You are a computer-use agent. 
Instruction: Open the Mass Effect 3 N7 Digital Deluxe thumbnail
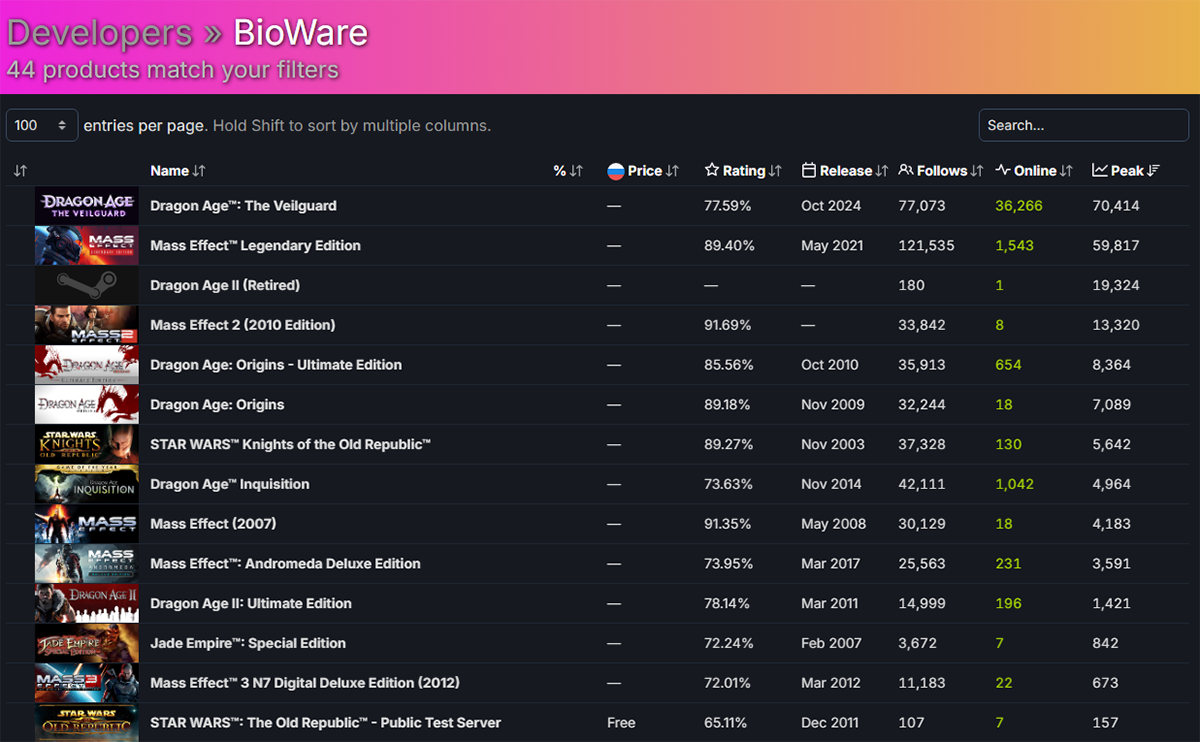(87, 683)
